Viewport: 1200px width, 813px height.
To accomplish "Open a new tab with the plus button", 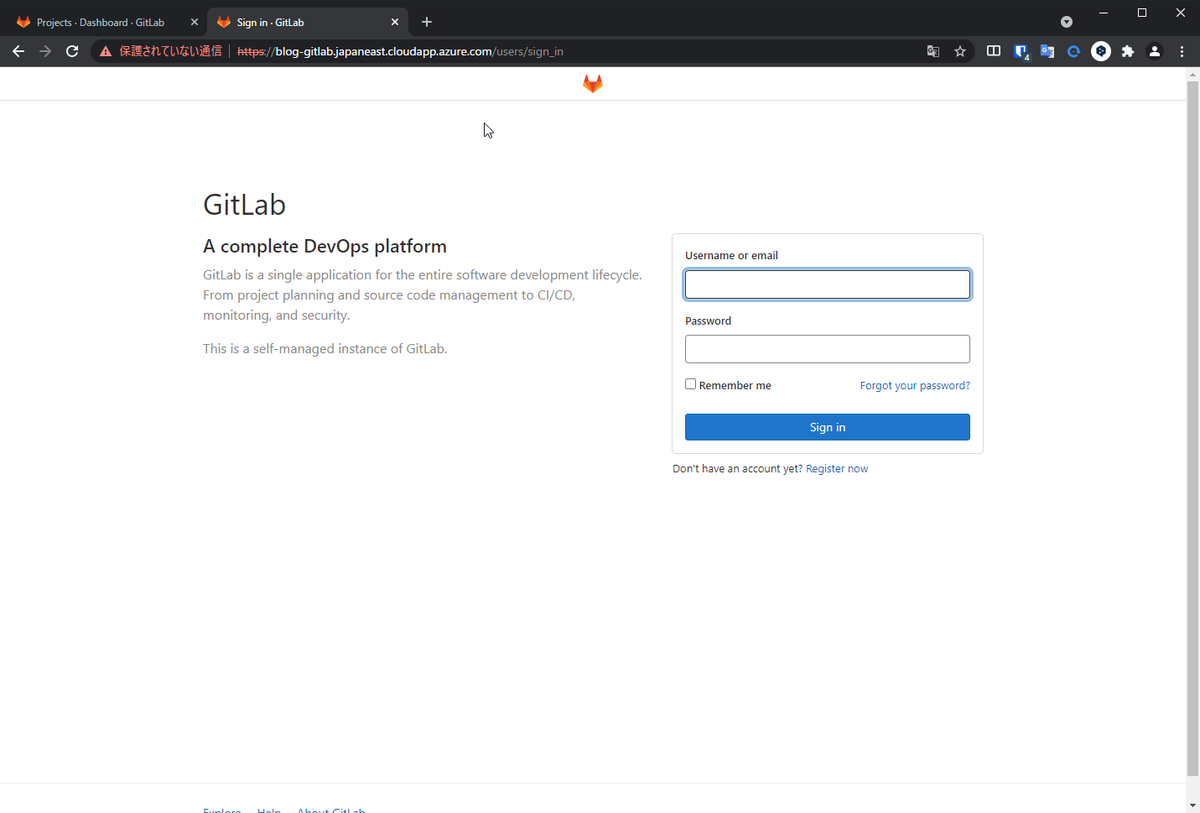I will (x=427, y=22).
